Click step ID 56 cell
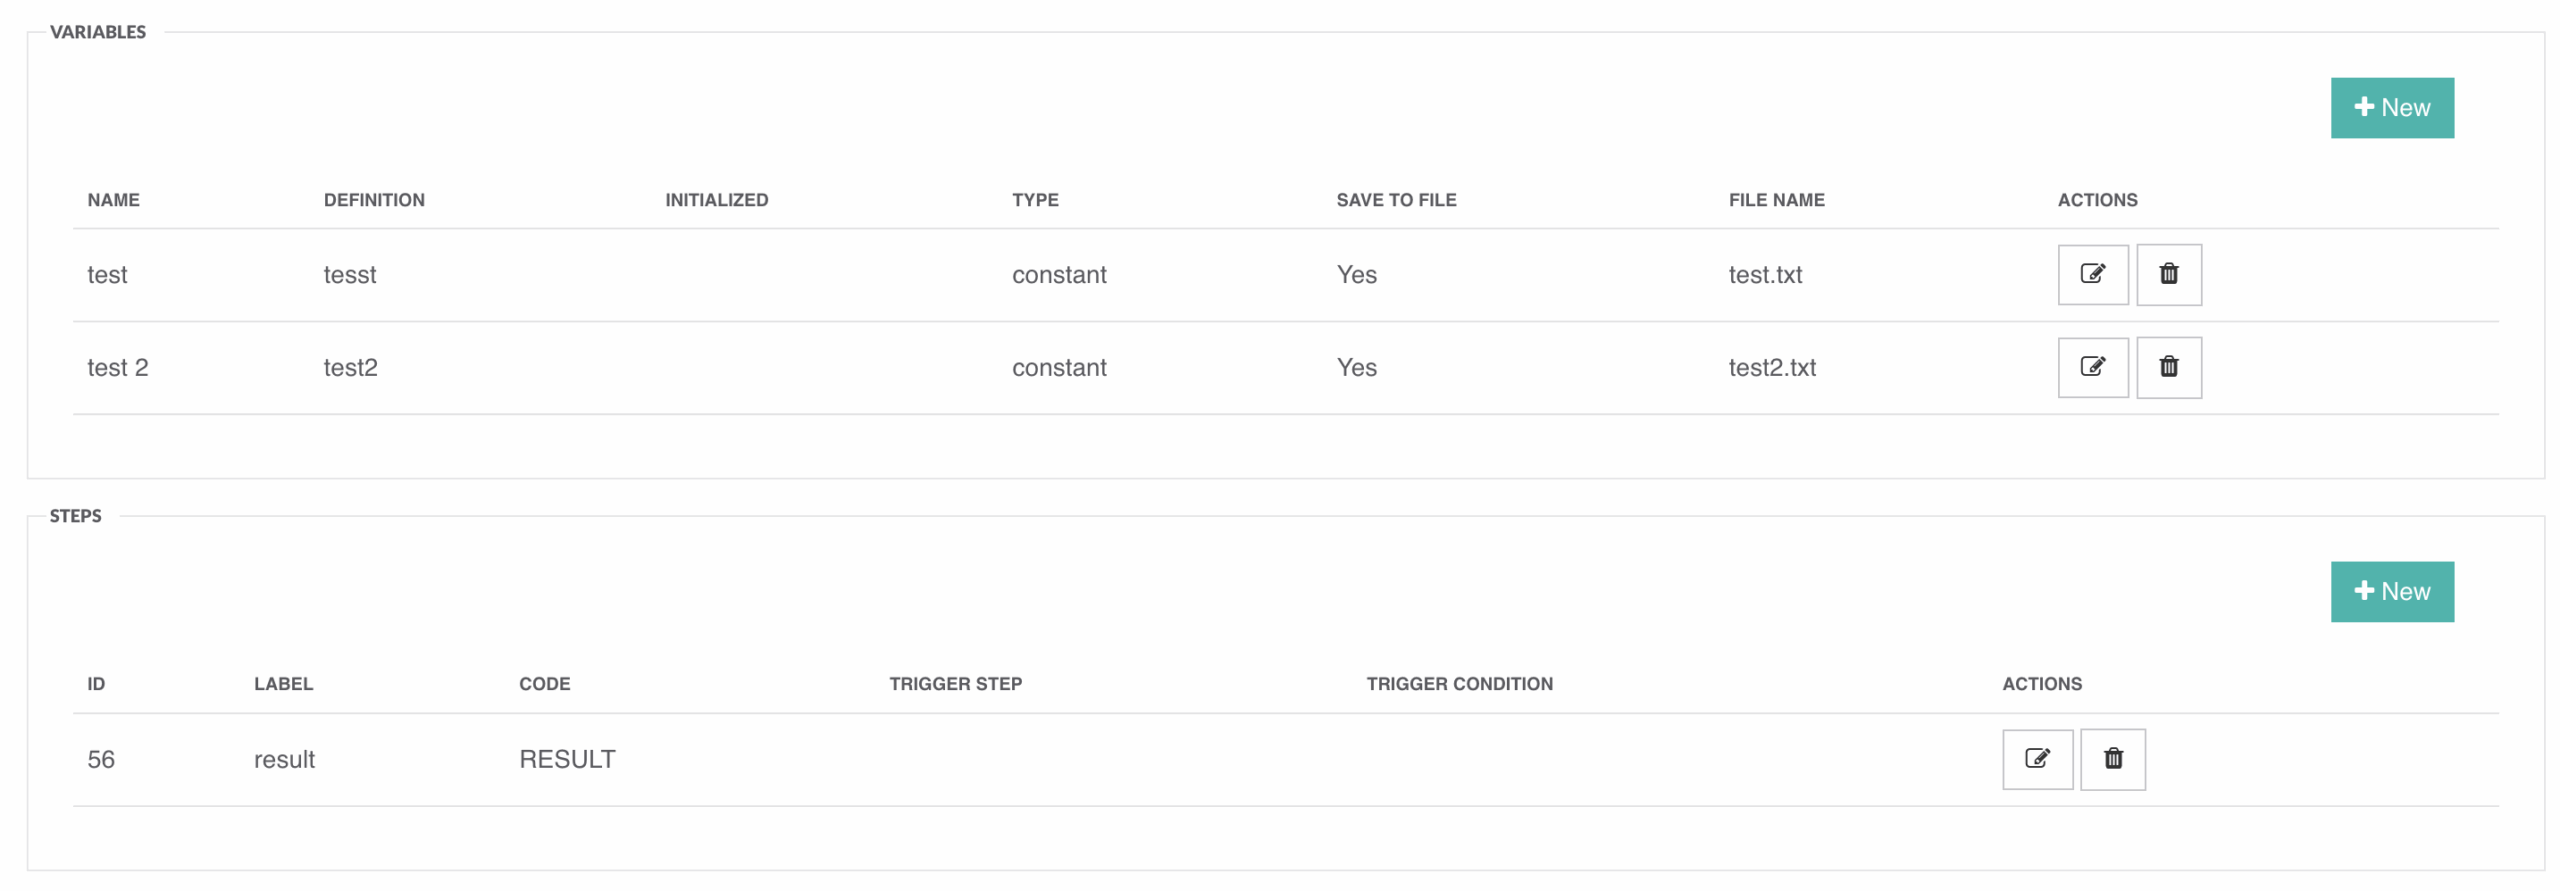This screenshot has height=891, width=2560. point(101,760)
